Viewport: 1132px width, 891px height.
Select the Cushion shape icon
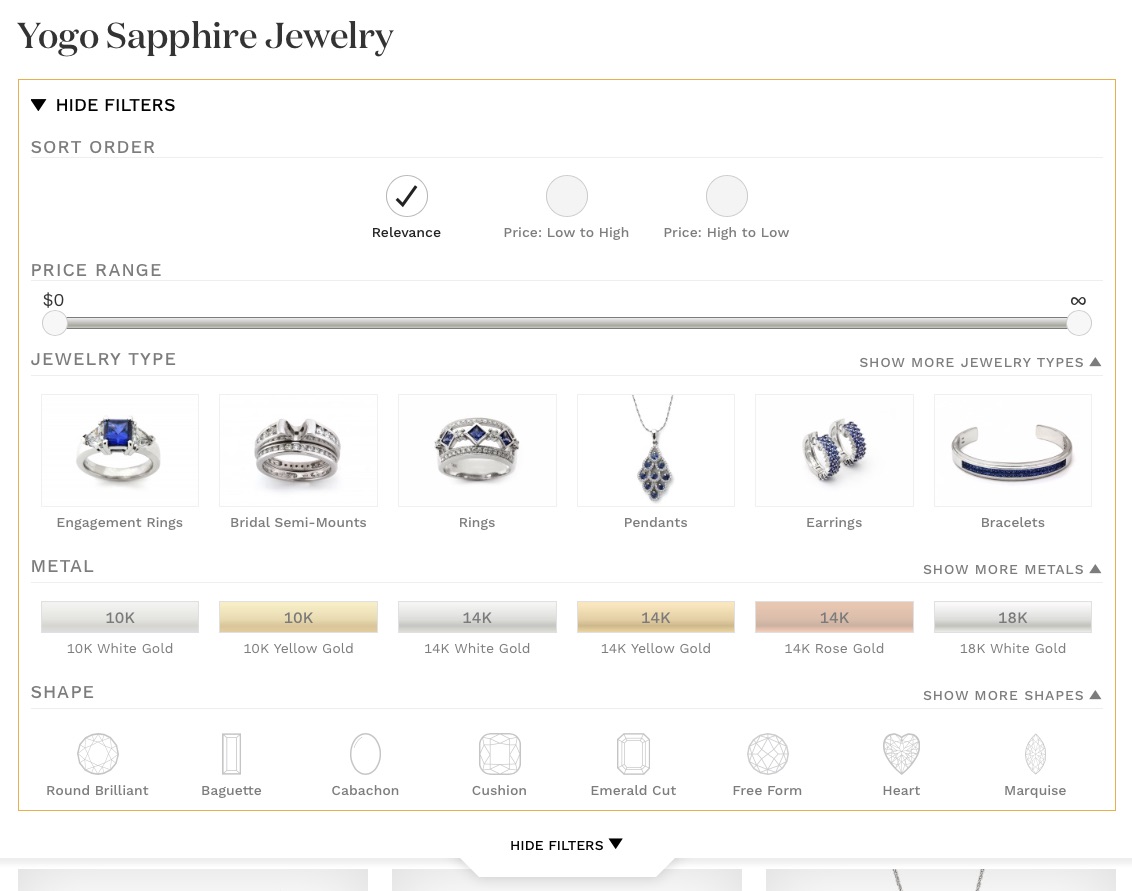coord(500,754)
